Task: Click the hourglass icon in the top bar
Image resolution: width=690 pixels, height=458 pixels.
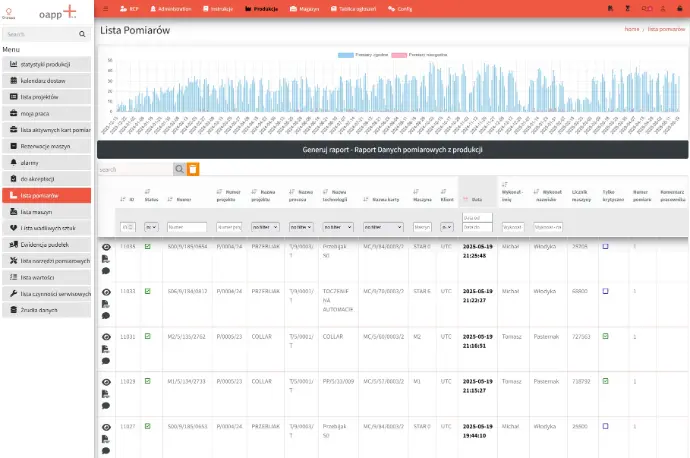Action: click(628, 8)
